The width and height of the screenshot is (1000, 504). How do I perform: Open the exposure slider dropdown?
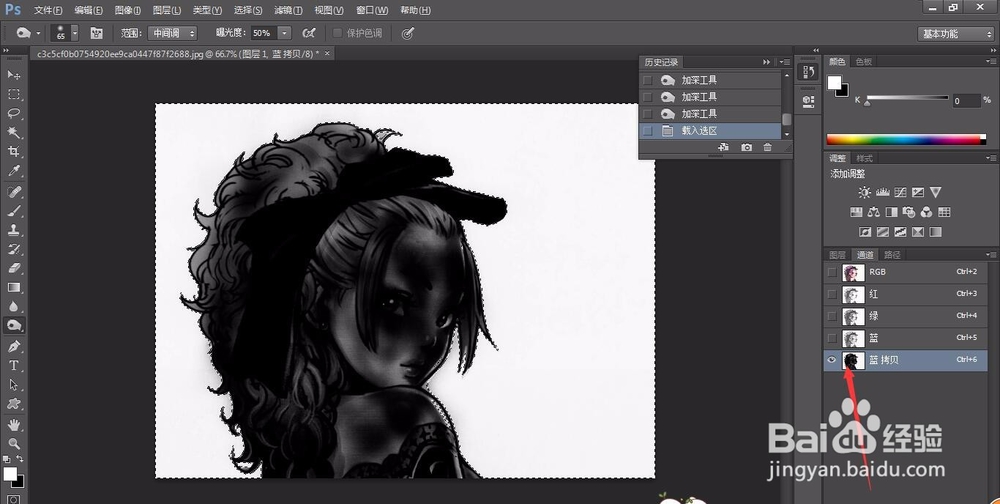[285, 33]
